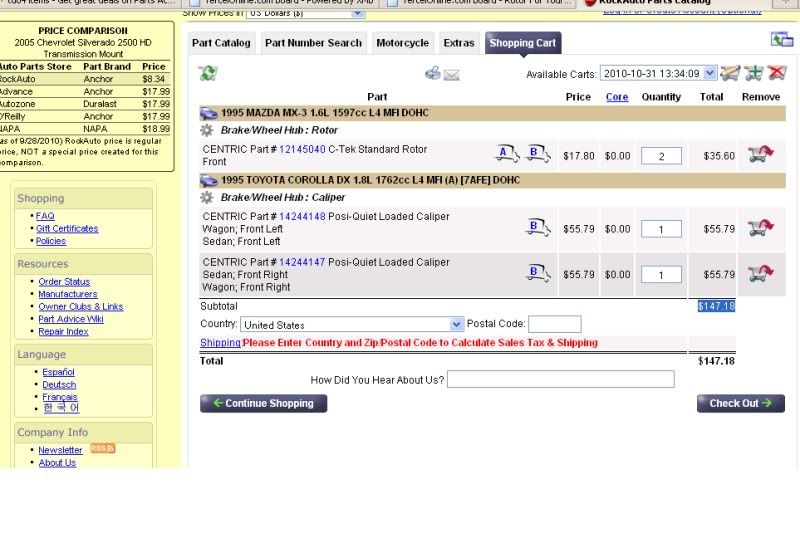Click the RockAuto $8.34 price comparison row

pyautogui.click(x=85, y=79)
